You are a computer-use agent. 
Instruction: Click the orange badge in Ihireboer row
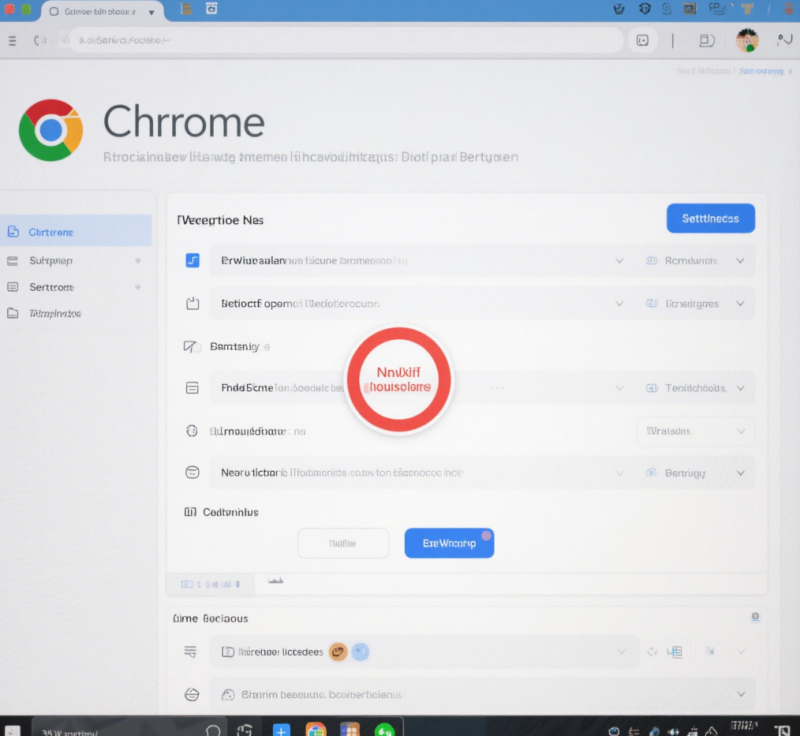pyautogui.click(x=338, y=651)
